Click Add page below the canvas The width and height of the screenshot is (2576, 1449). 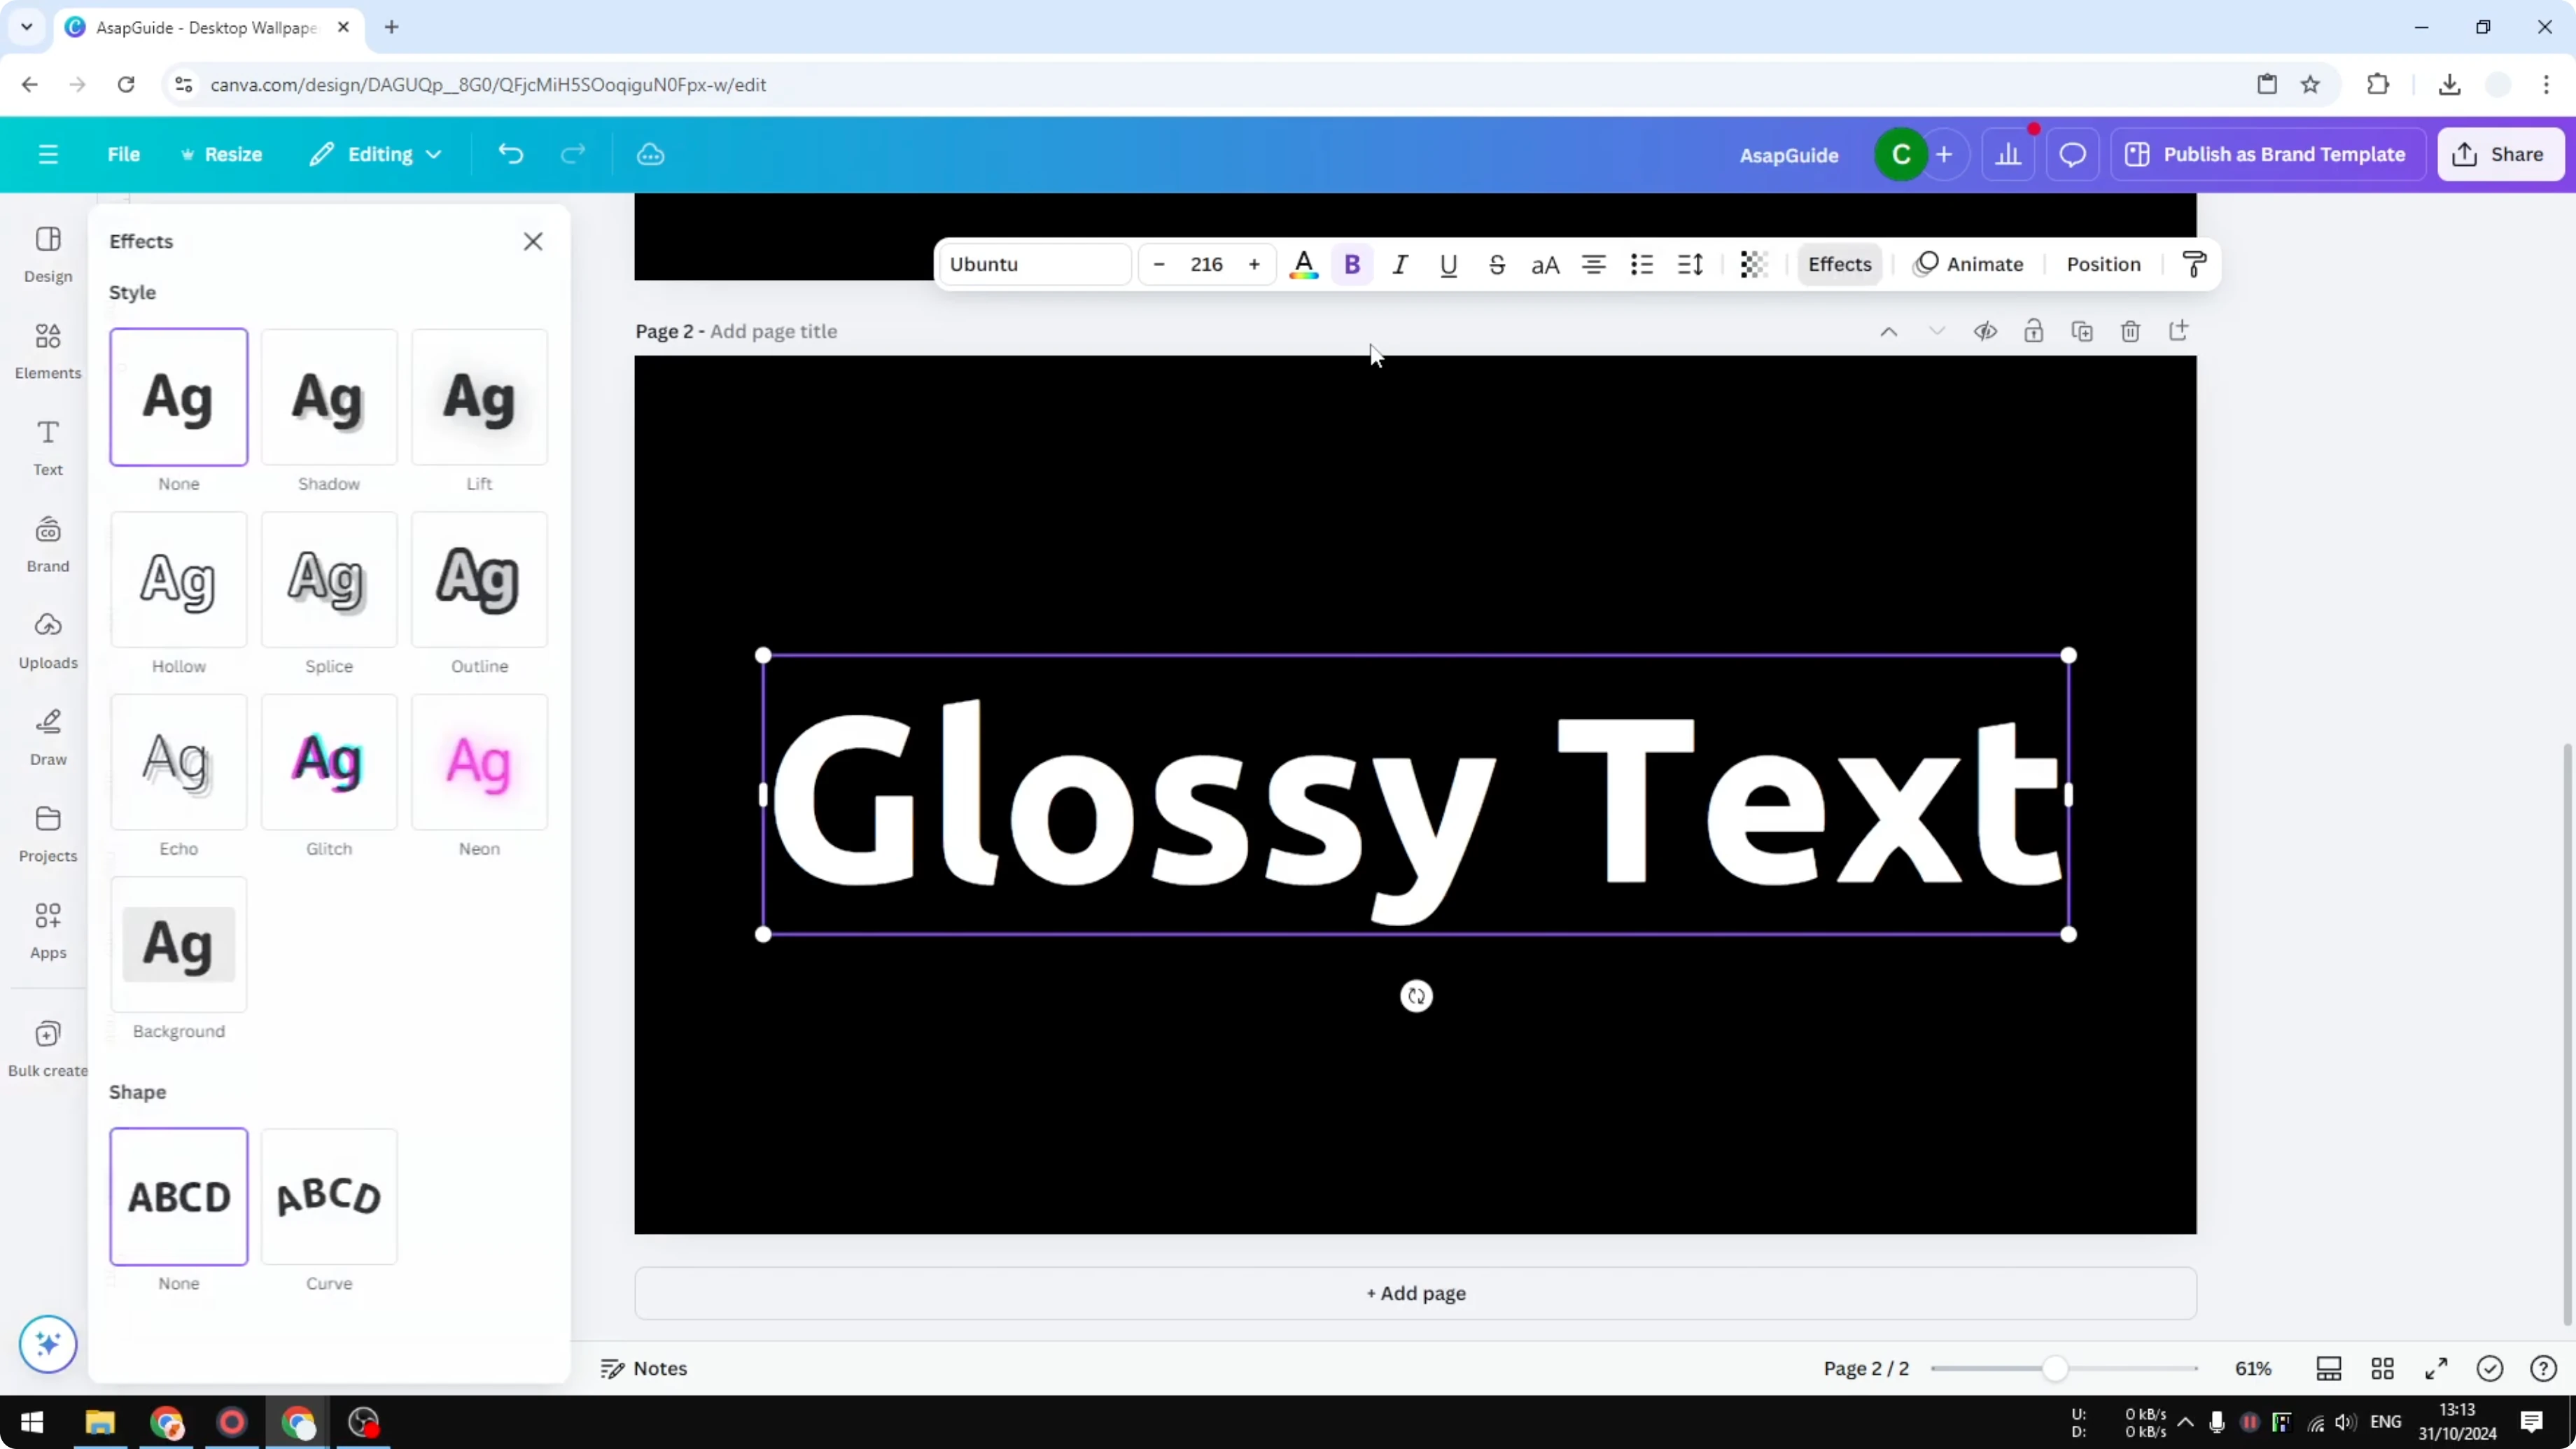click(1414, 1292)
